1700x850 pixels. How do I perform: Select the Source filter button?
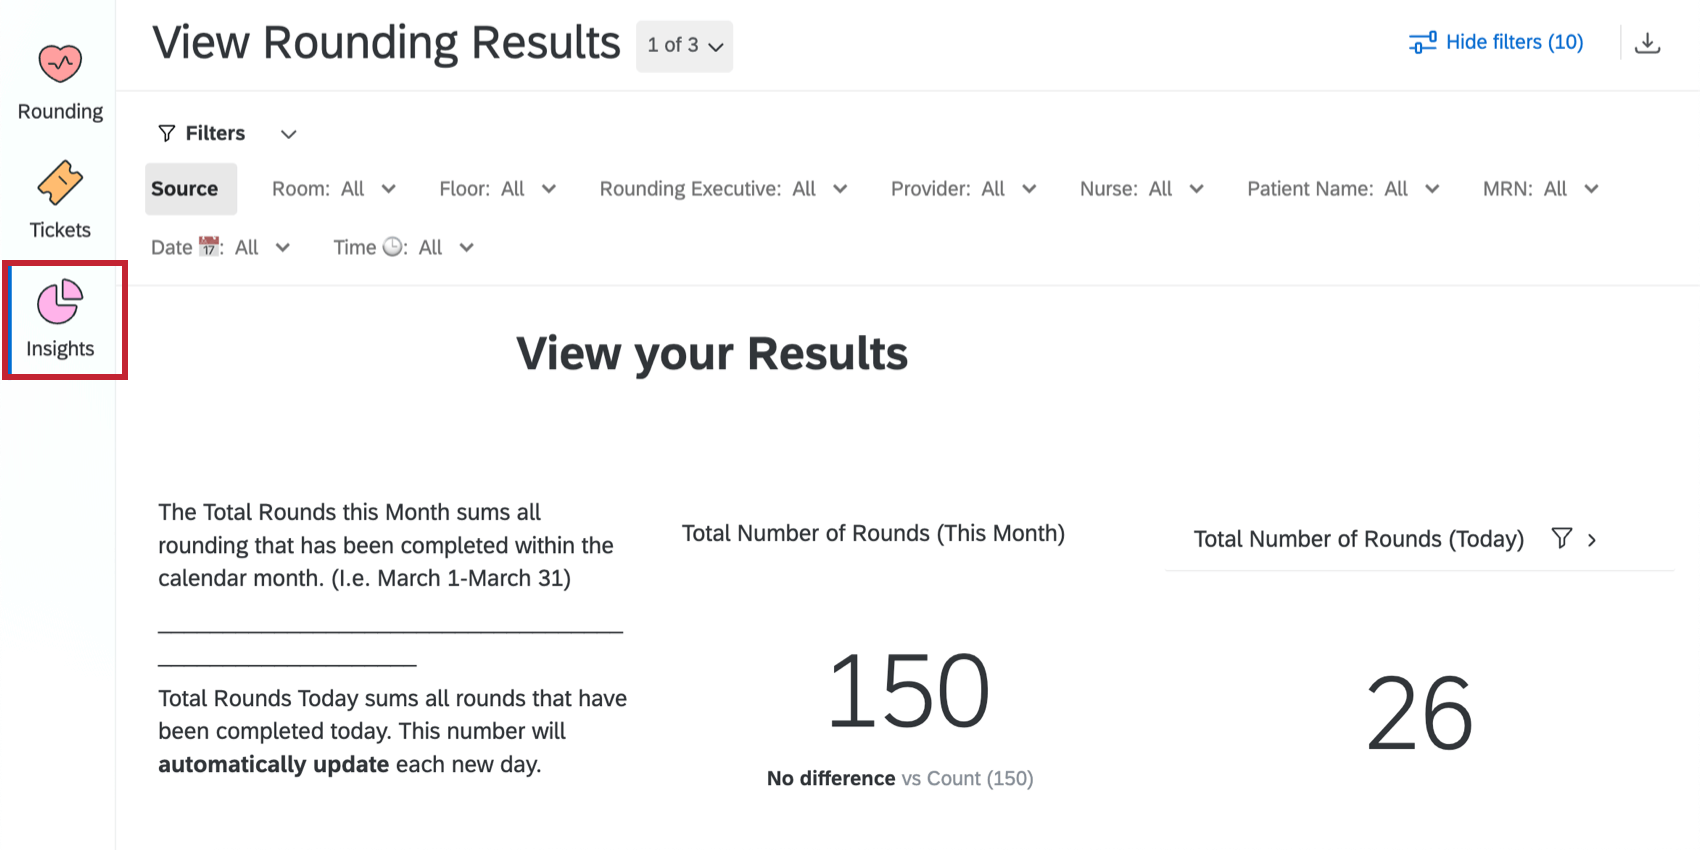point(185,189)
